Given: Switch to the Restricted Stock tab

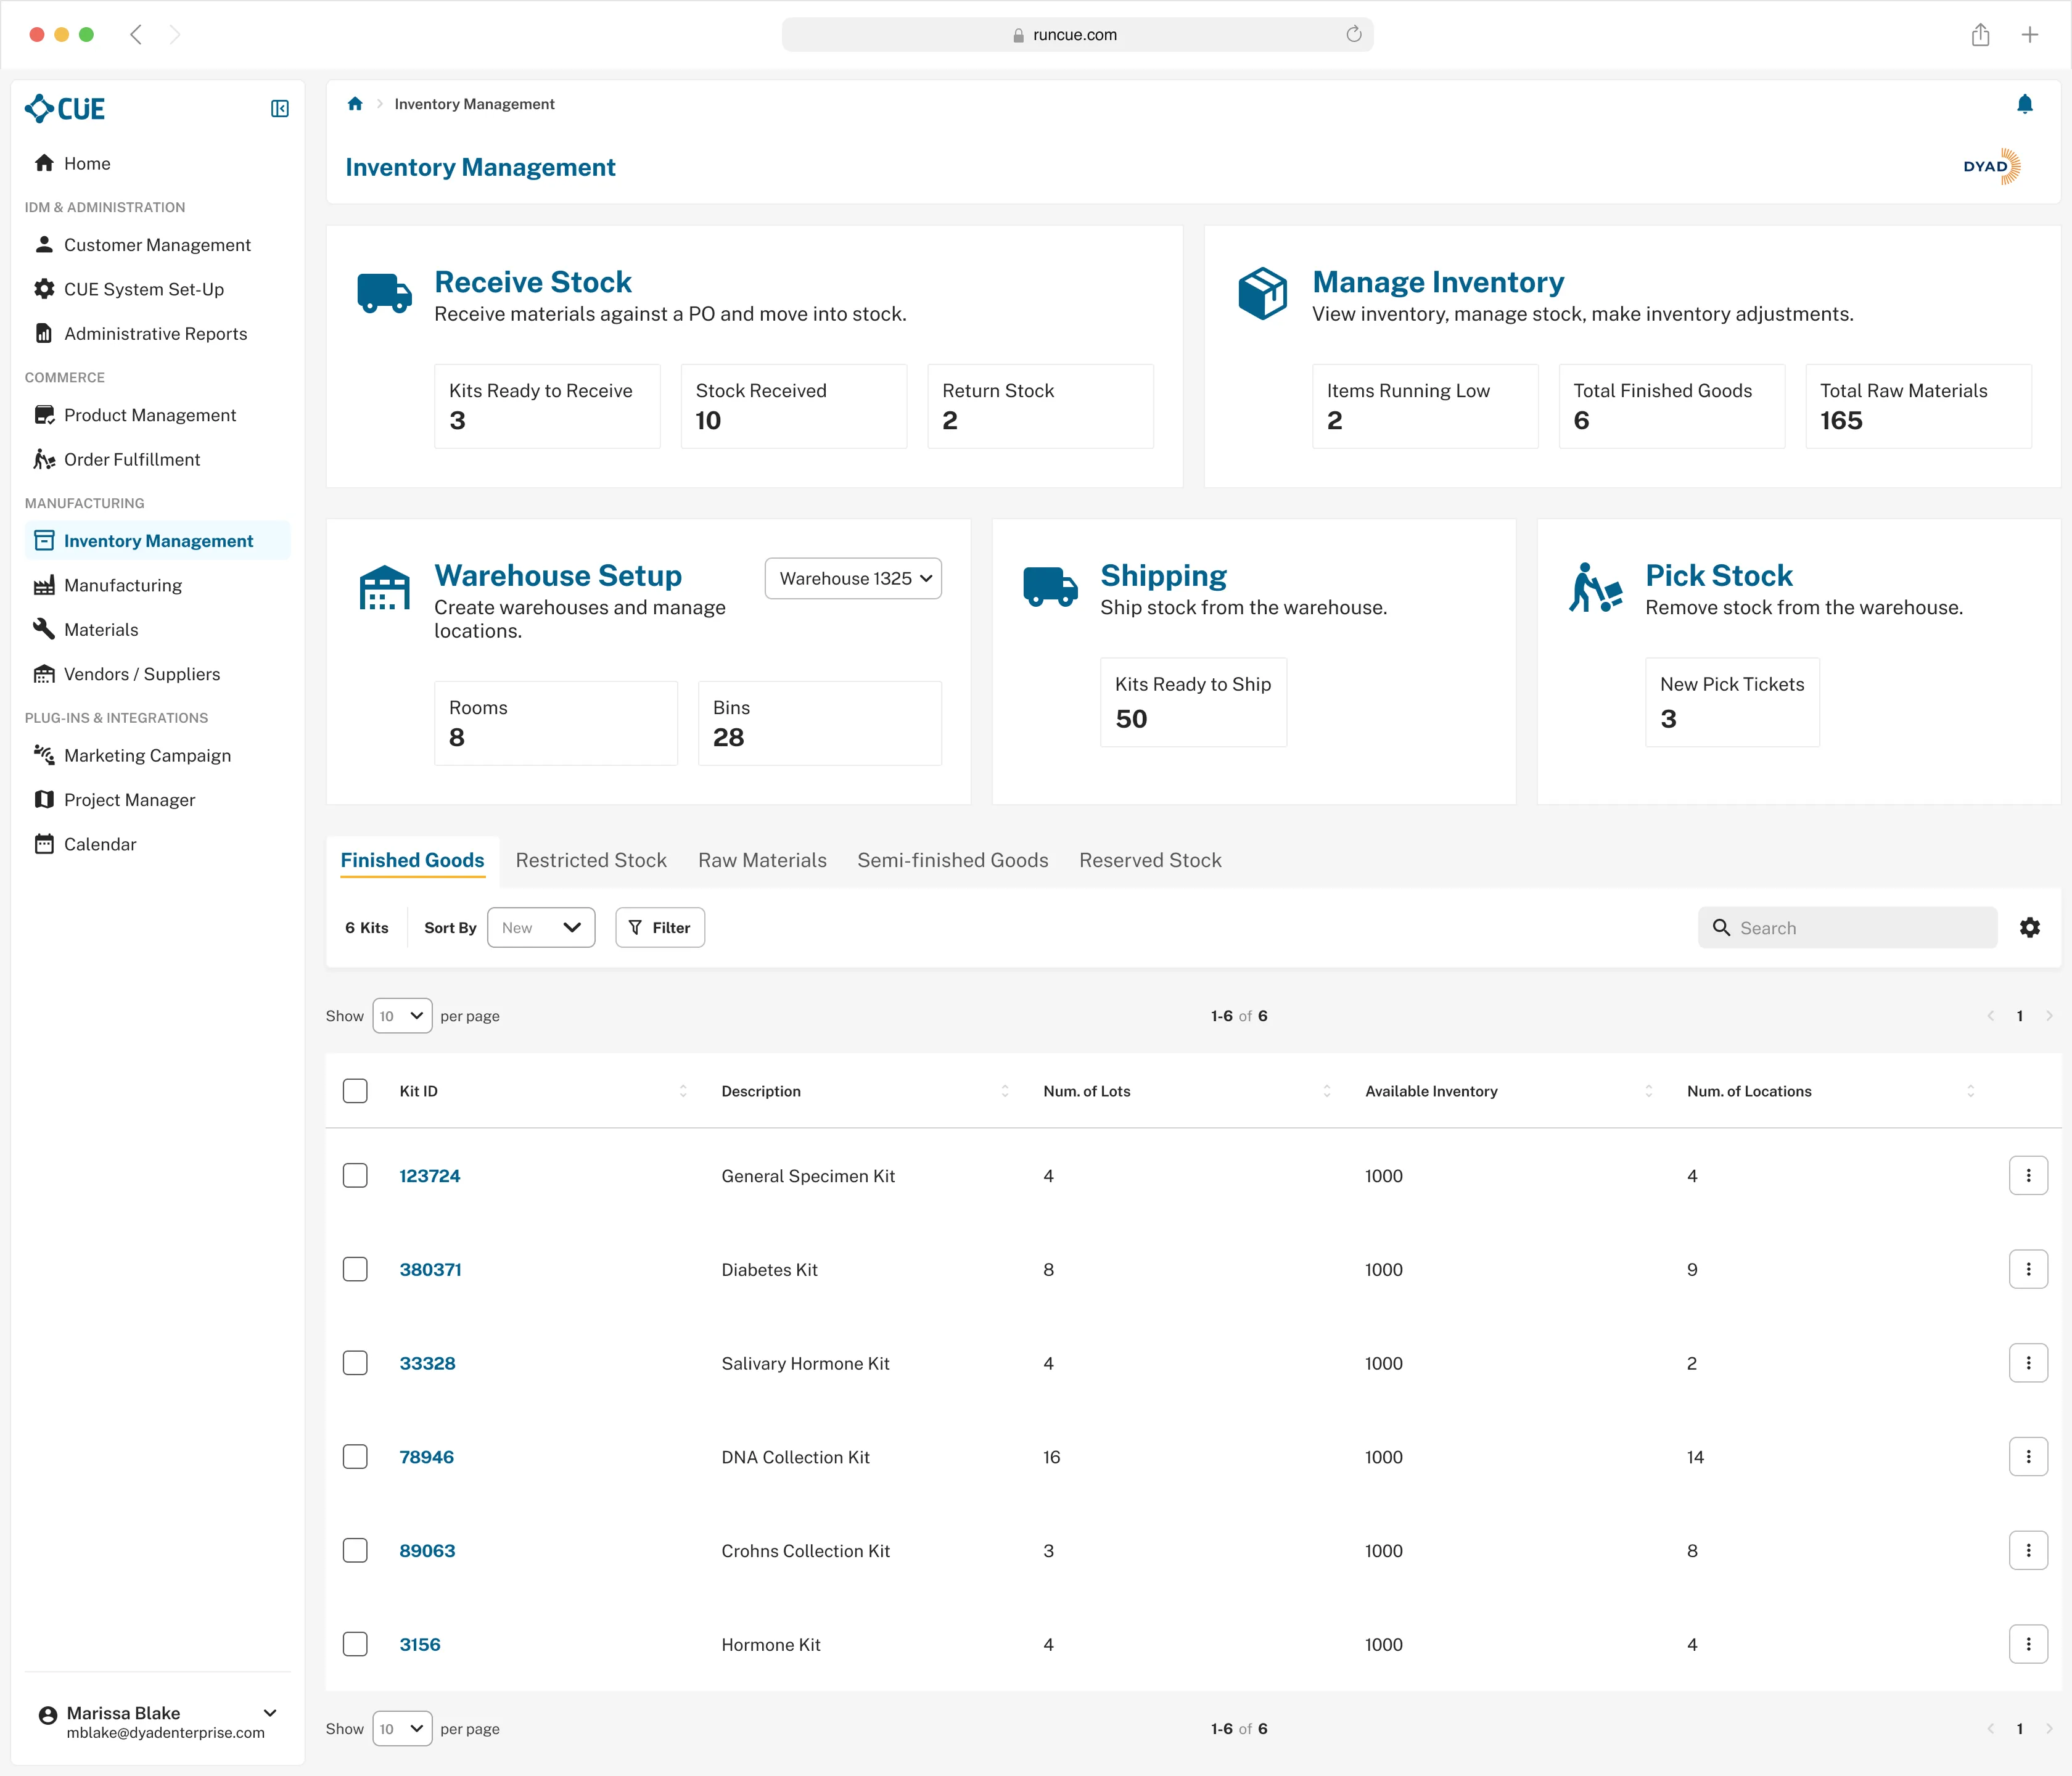Looking at the screenshot, I should point(591,860).
